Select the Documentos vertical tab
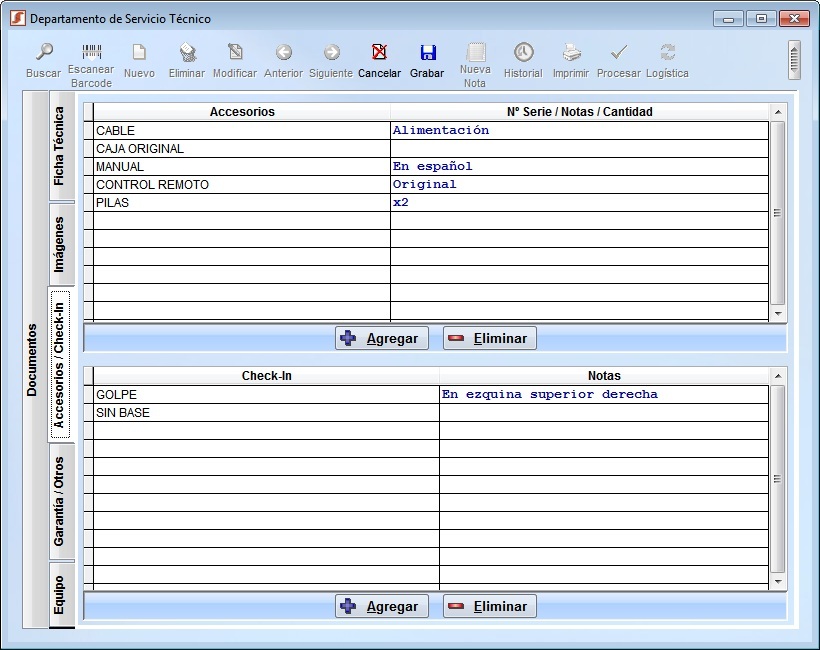Viewport: 820px width, 650px height. 35,360
